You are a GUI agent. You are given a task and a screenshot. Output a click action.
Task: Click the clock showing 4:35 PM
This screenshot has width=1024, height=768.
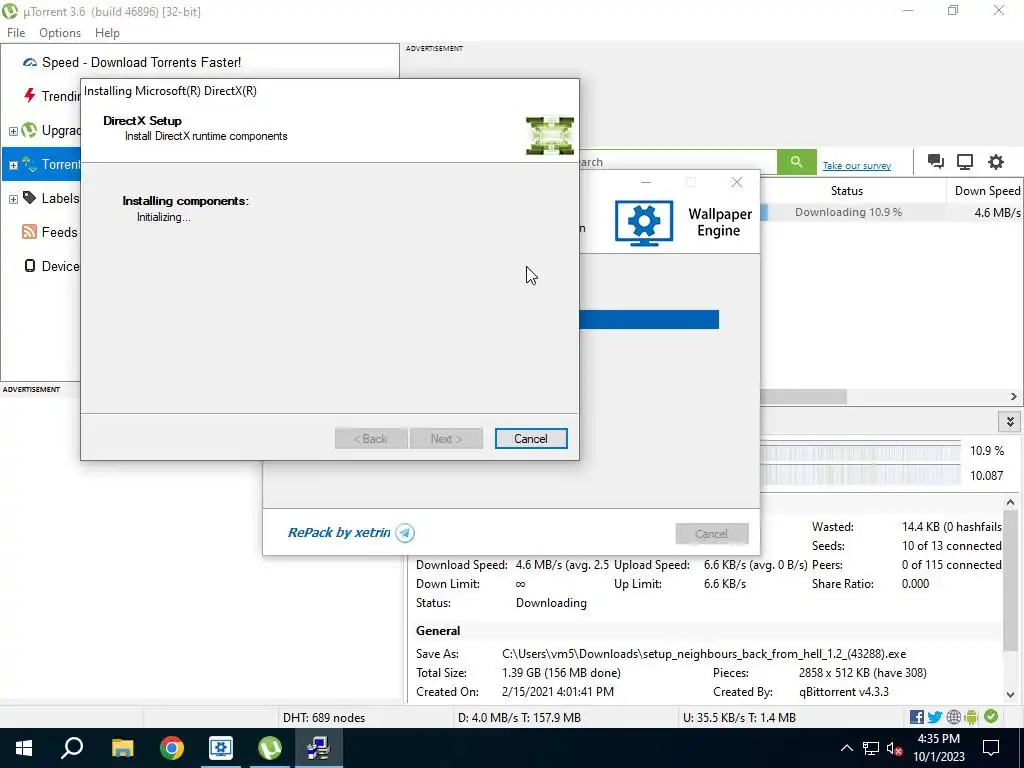[x=938, y=739]
